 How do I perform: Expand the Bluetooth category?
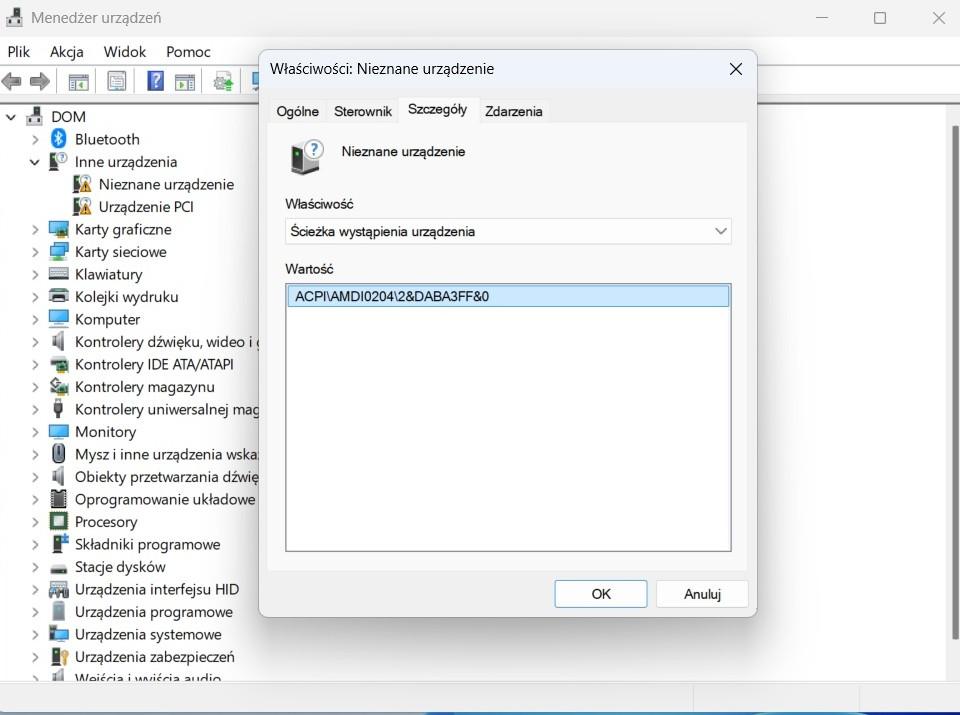point(35,139)
